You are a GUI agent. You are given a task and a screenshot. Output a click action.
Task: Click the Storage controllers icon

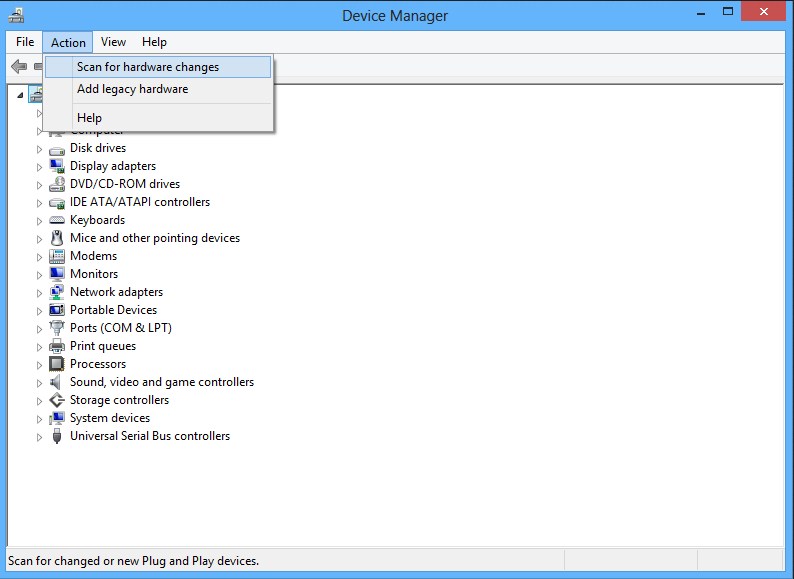point(57,400)
